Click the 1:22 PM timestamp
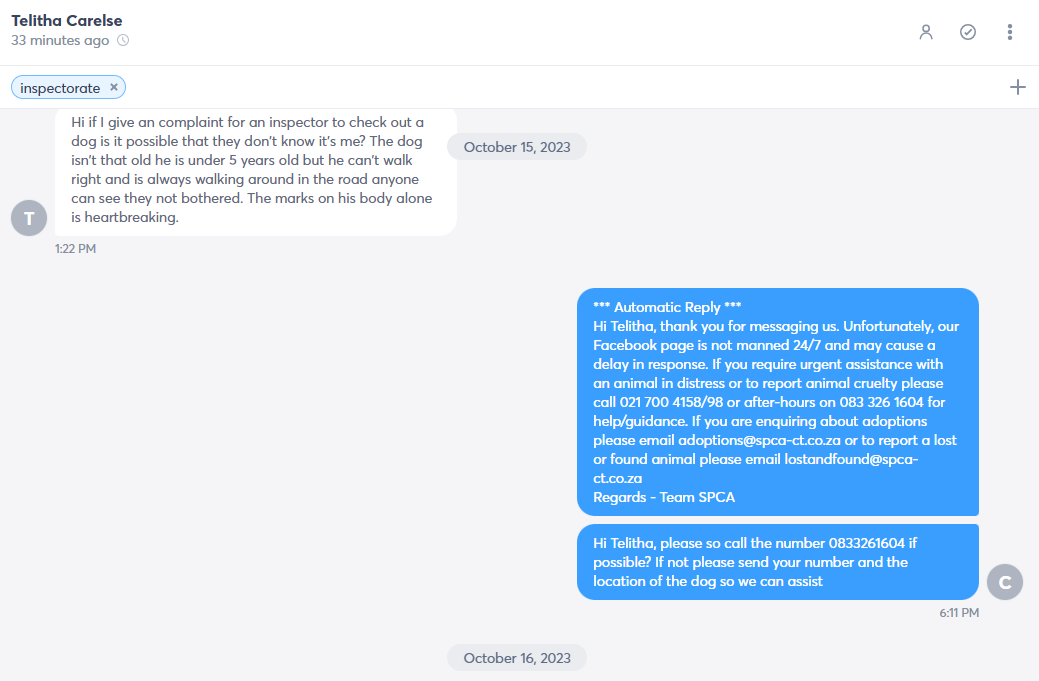 point(76,249)
